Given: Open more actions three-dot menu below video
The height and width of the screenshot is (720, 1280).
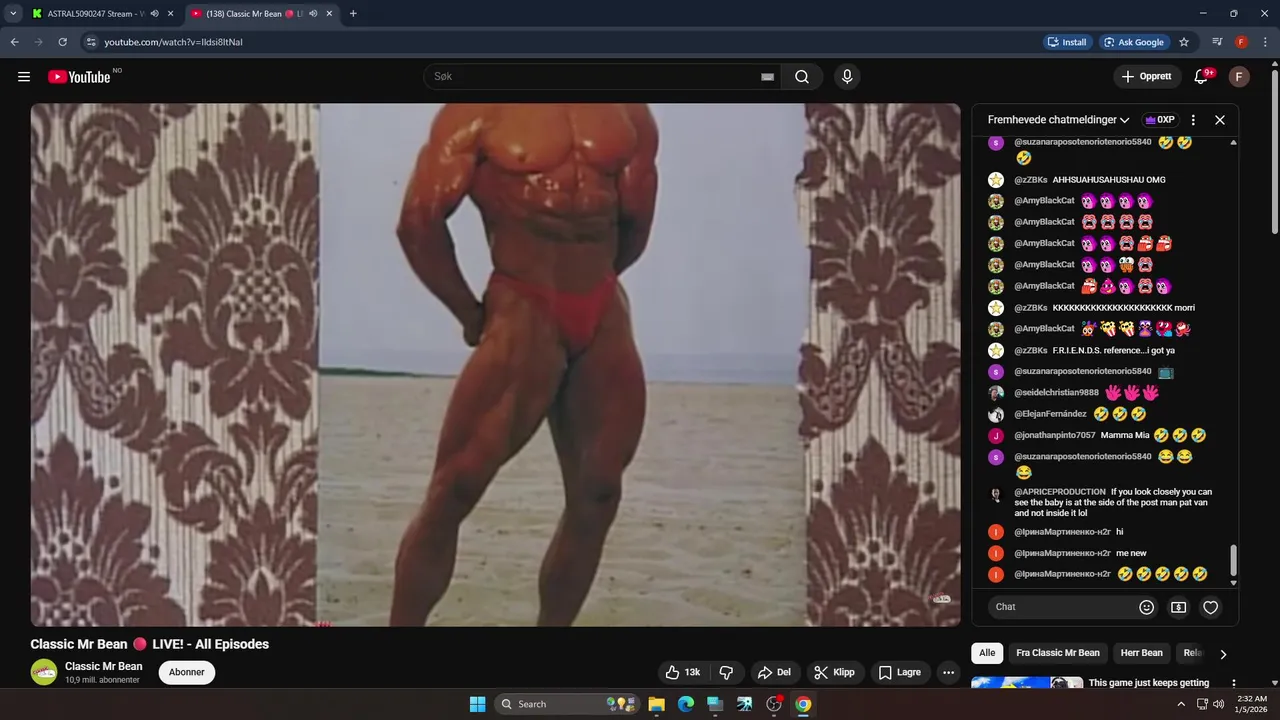Looking at the screenshot, I should (x=948, y=672).
